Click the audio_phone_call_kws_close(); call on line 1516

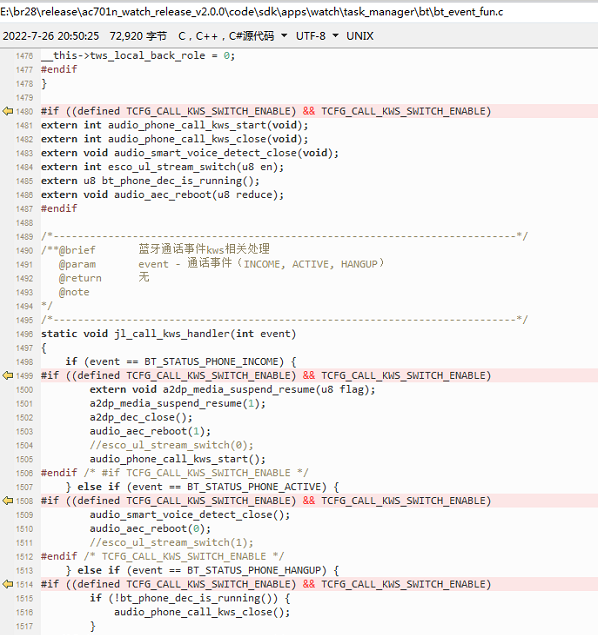(x=202, y=612)
